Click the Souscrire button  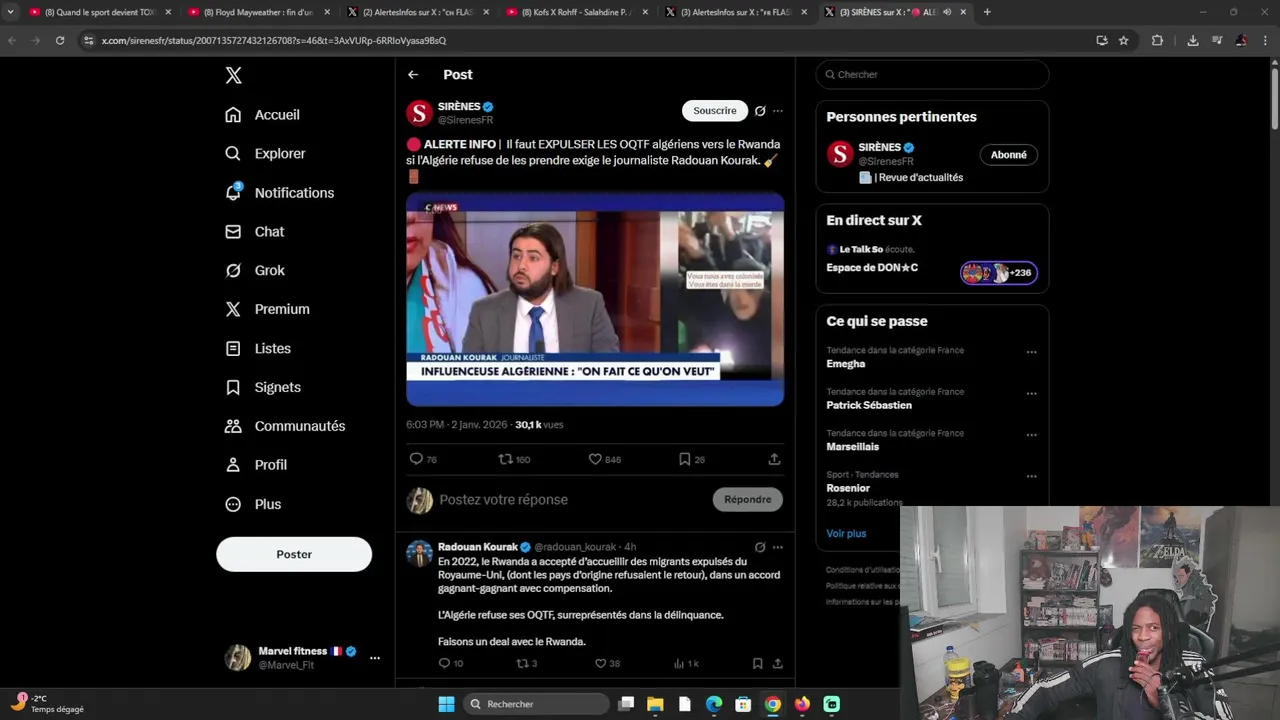coord(715,111)
